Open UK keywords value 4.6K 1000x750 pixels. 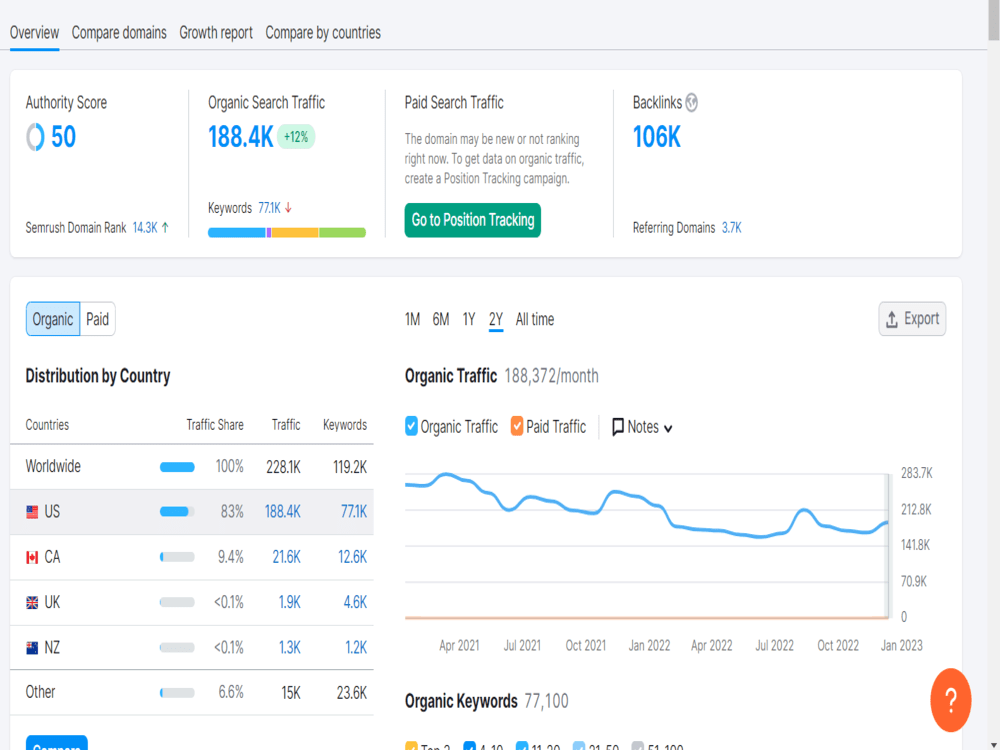pos(355,603)
